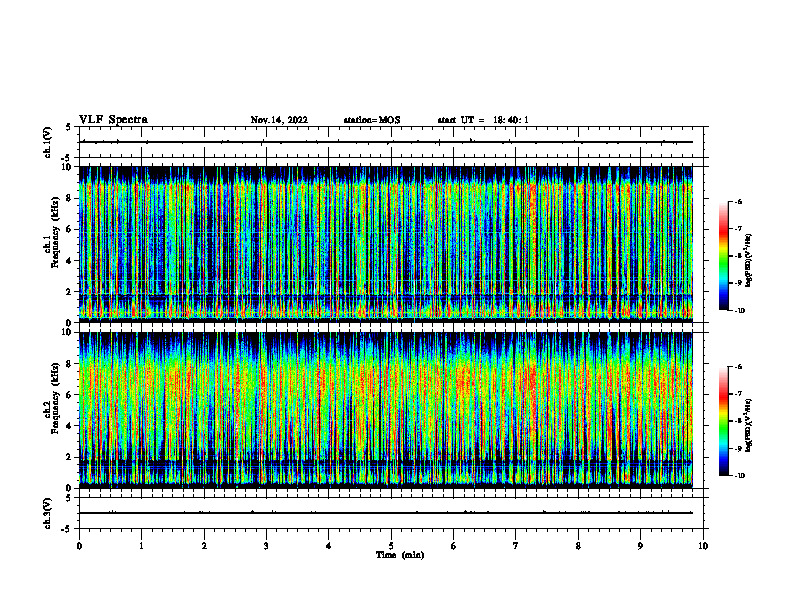Click the "station=MOS" header label

pos(372,120)
